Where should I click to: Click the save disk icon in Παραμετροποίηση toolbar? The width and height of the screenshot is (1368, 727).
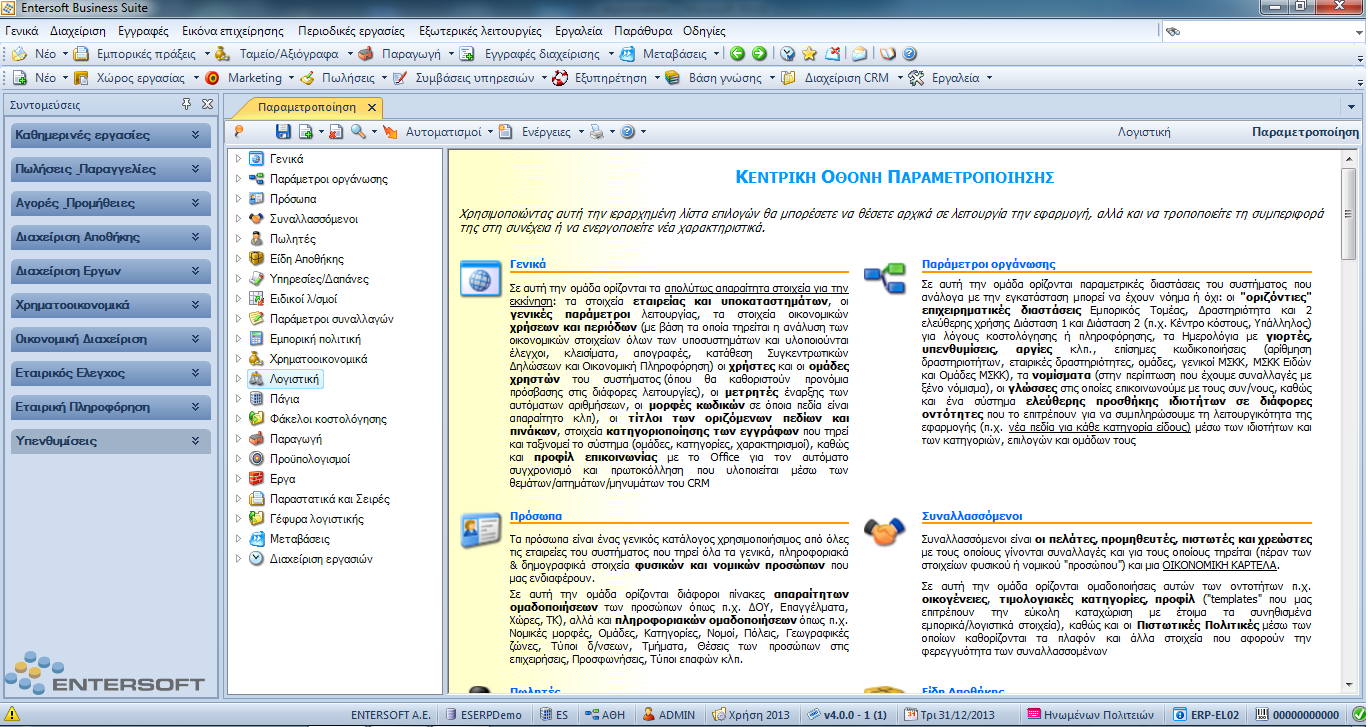[x=283, y=131]
